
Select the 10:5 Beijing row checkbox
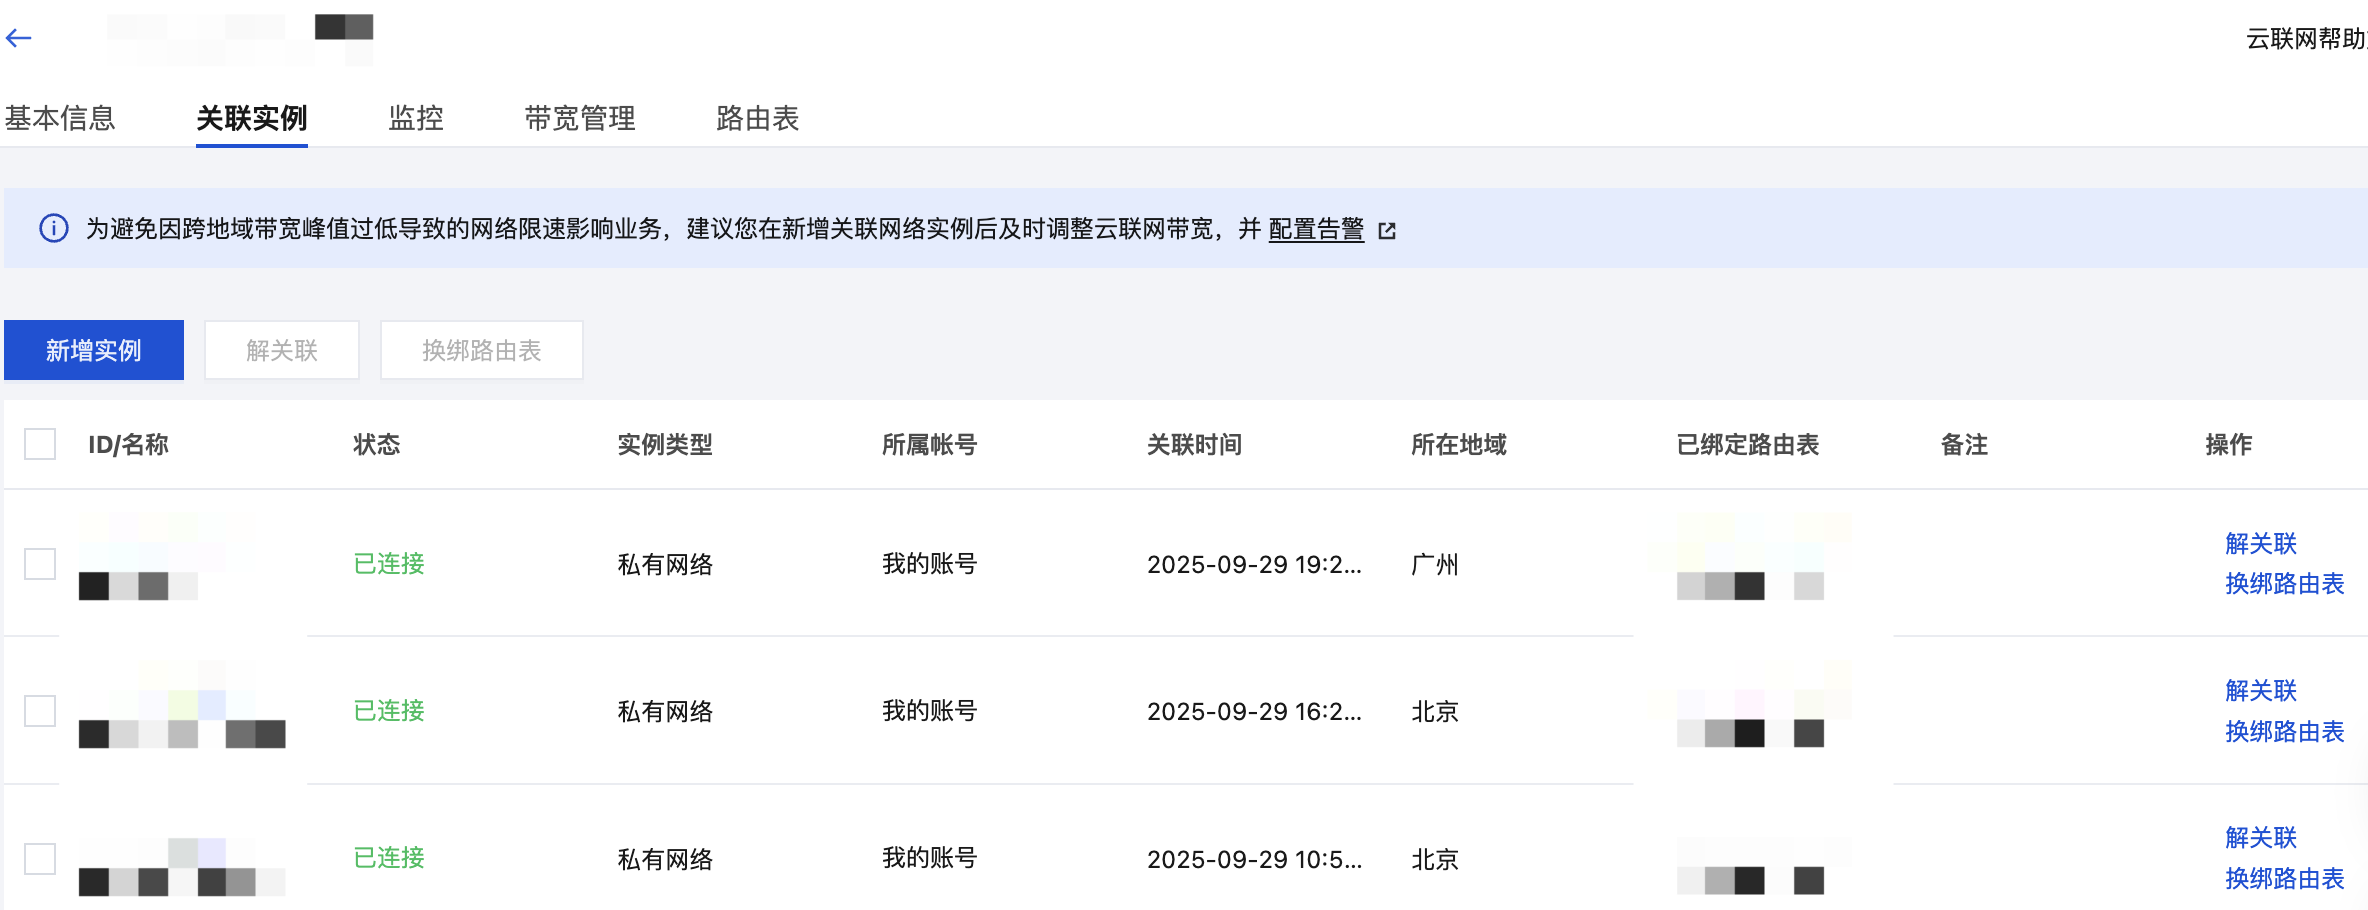[40, 858]
